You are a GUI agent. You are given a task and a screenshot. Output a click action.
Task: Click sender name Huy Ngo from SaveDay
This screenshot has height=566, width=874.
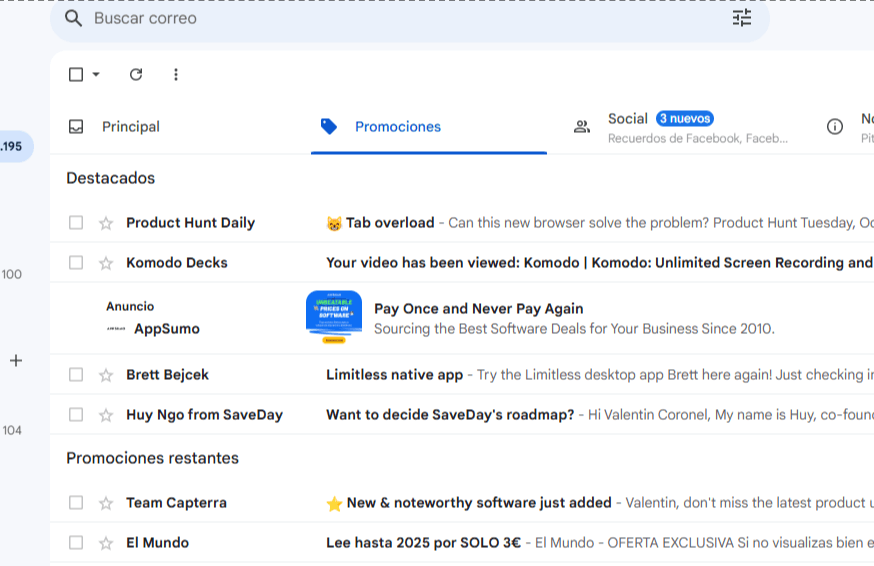(204, 415)
